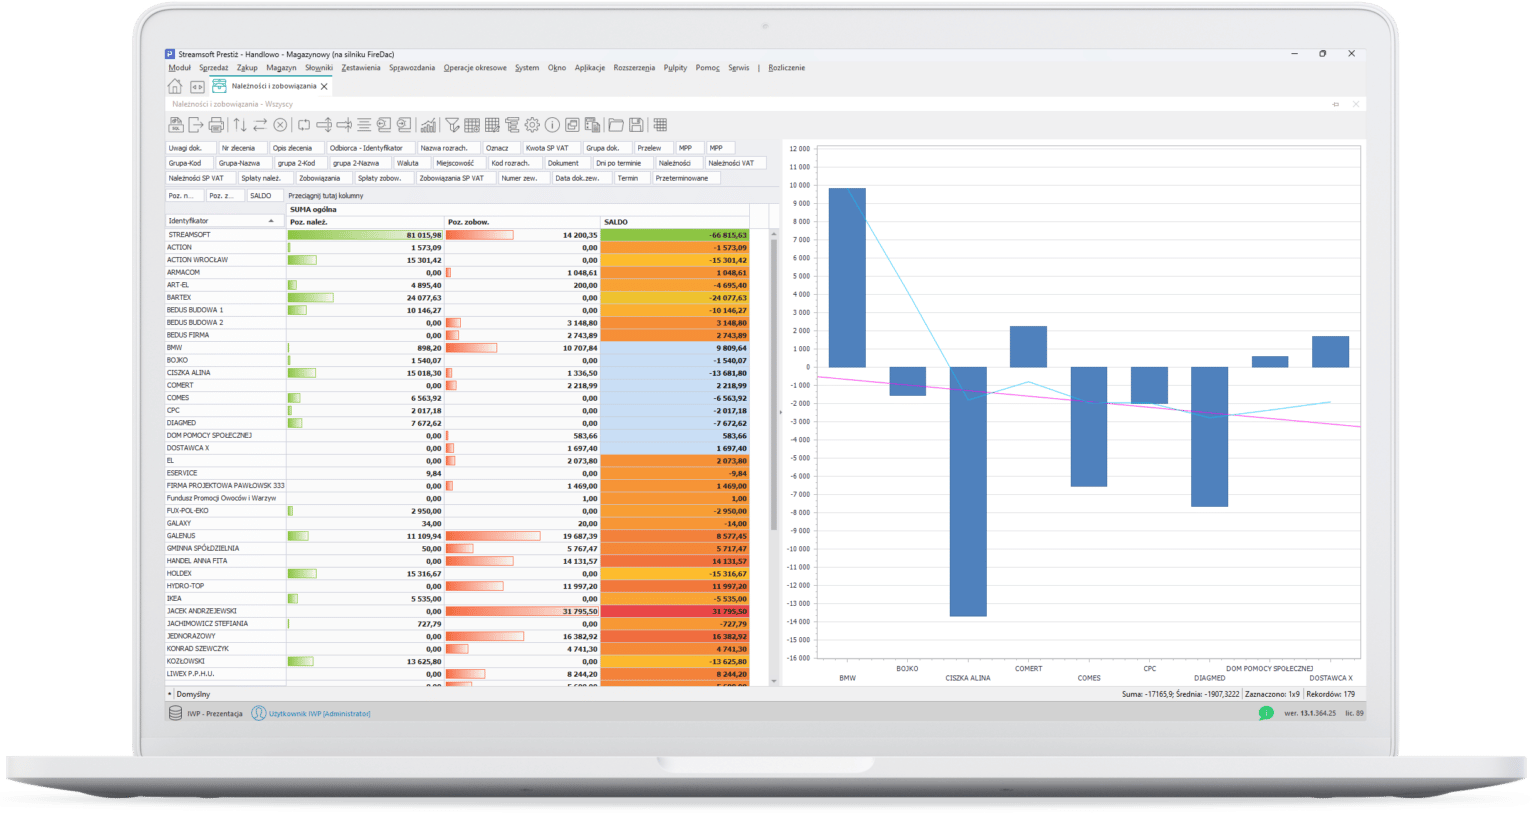Open the filter funnel tool
The height and width of the screenshot is (836, 1536).
coord(453,124)
